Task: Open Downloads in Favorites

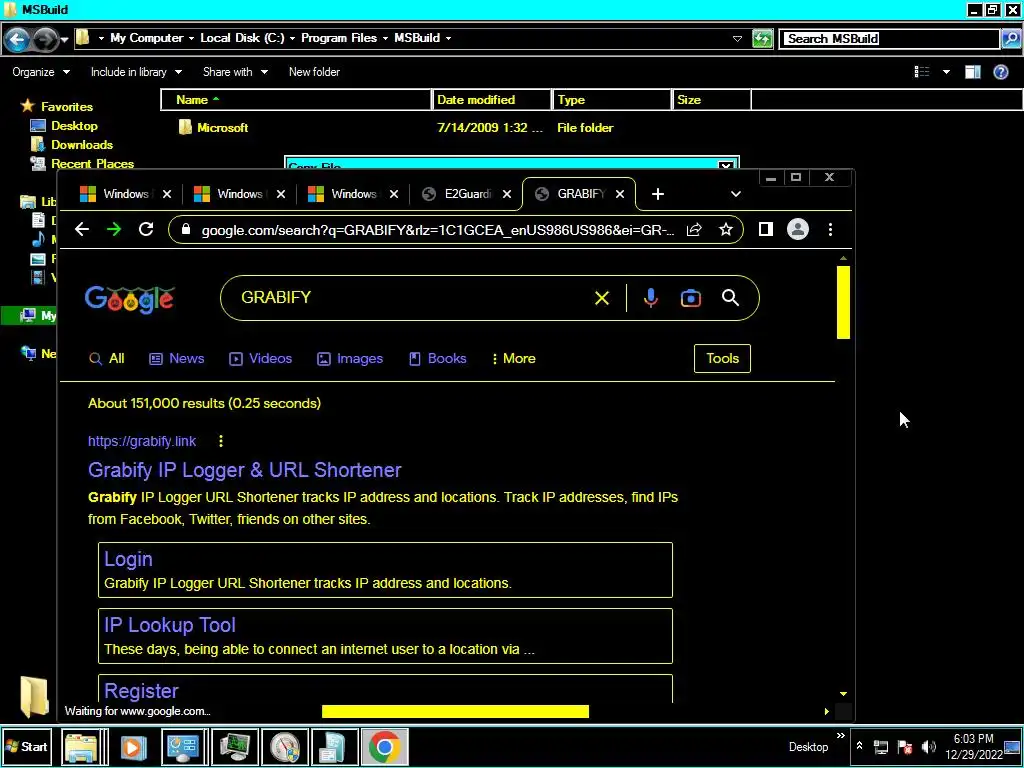Action: [82, 145]
